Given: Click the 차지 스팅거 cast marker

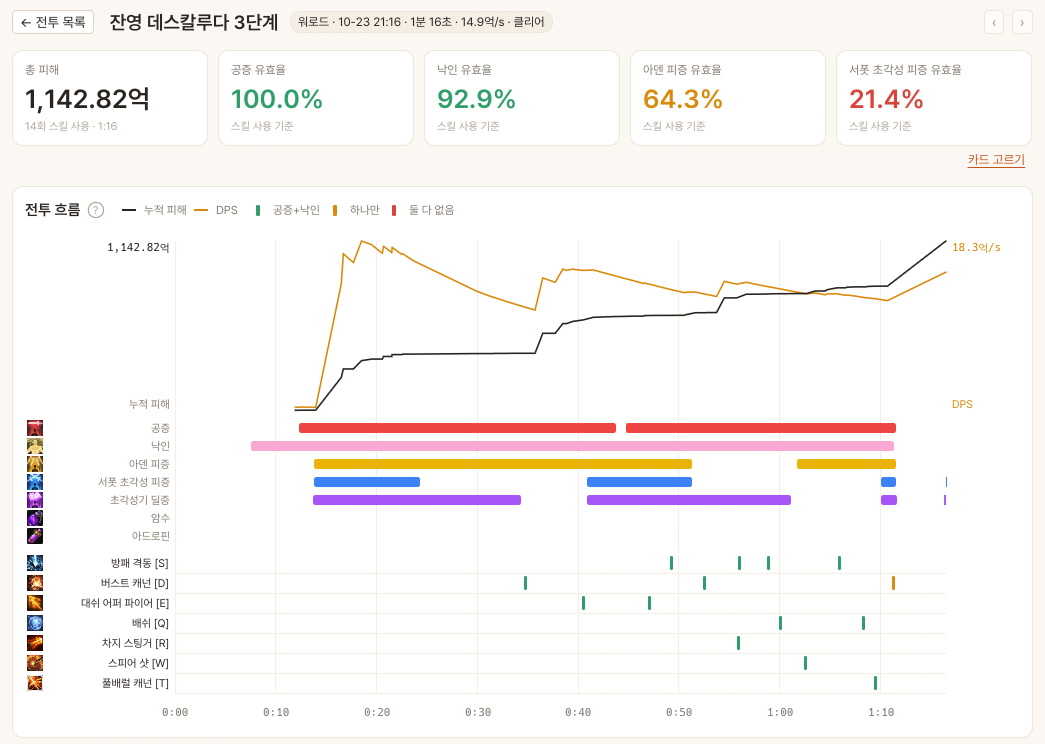Looking at the screenshot, I should click(x=738, y=643).
